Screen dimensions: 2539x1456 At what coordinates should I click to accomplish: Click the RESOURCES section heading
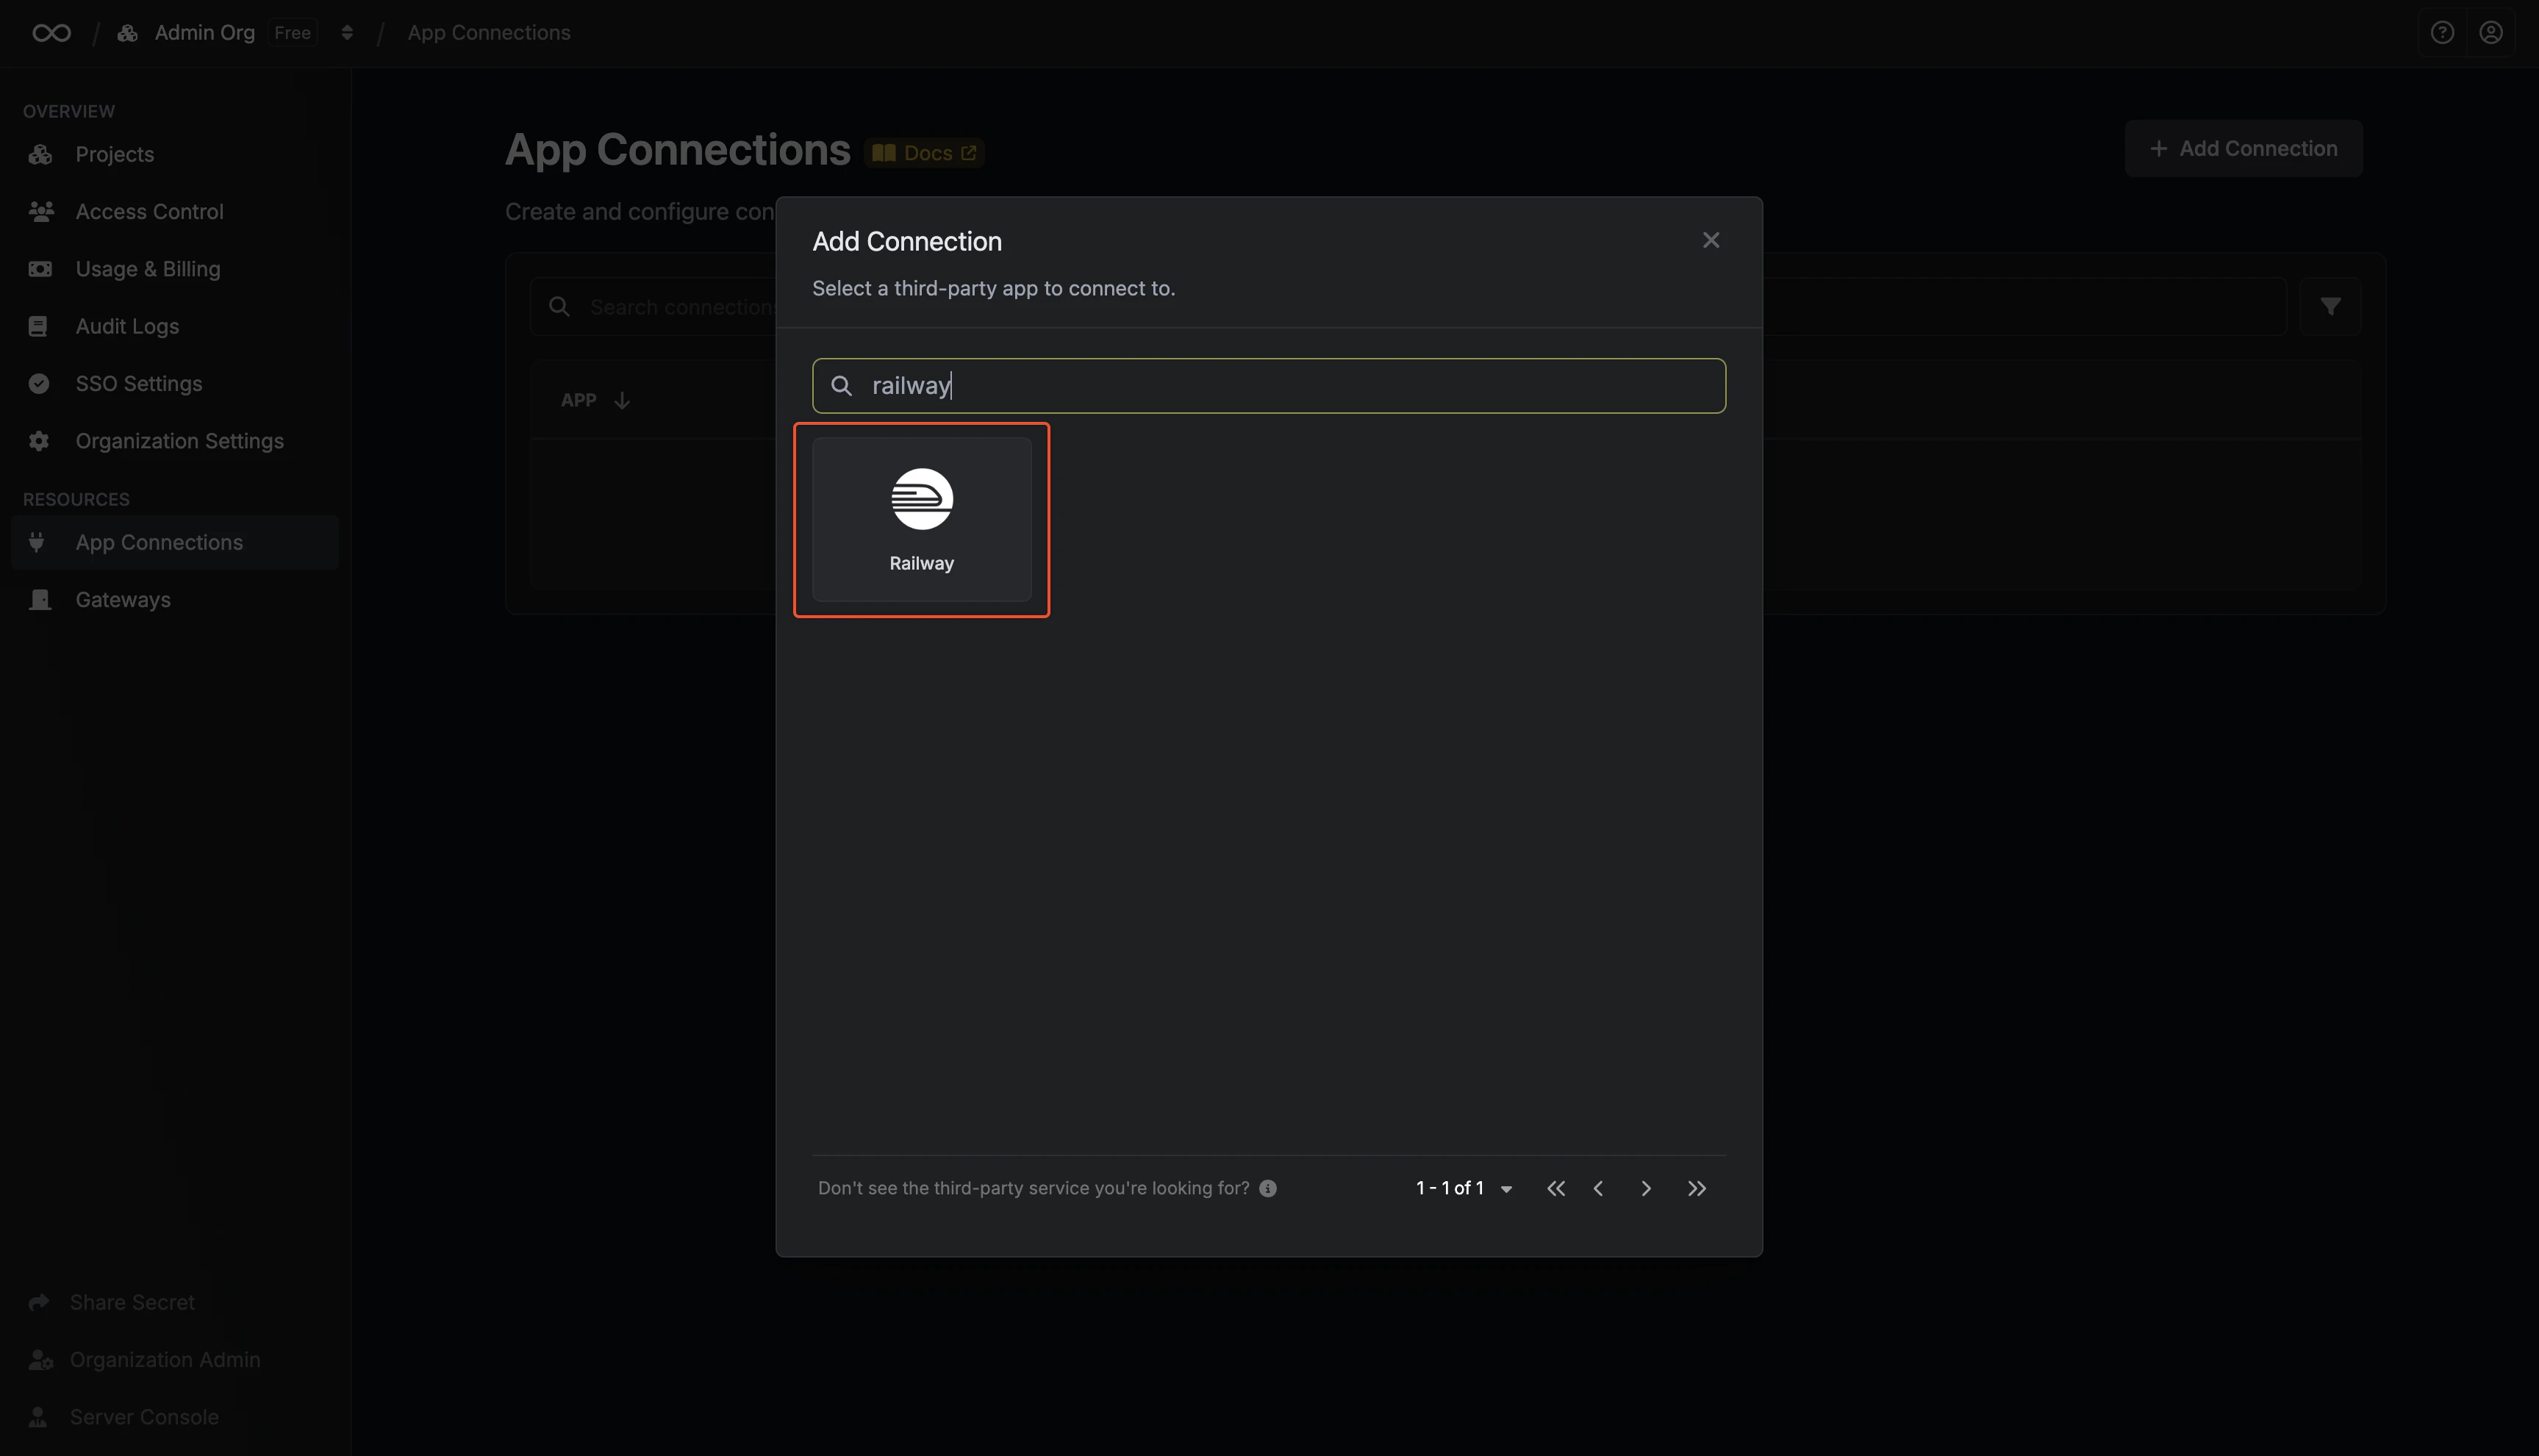(76, 499)
